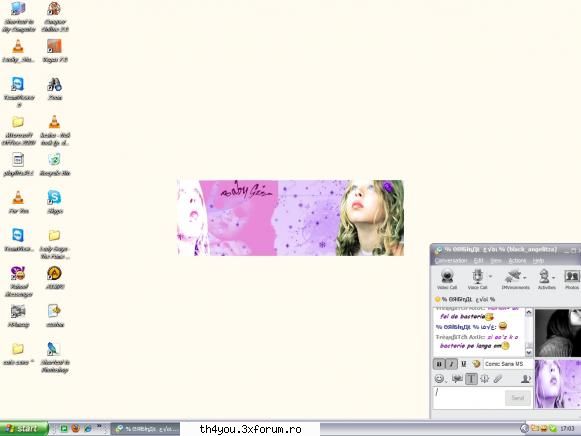The height and width of the screenshot is (436, 581).
Task: Open the text color palette
Action: tap(476, 364)
